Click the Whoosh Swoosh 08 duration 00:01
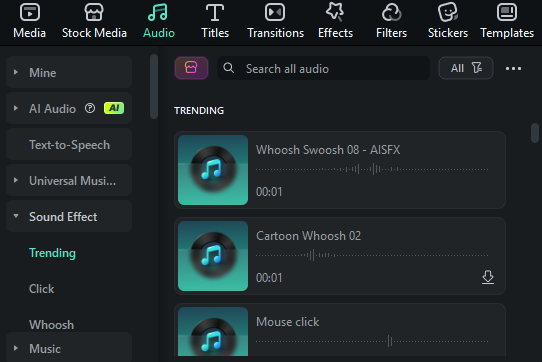 pos(269,192)
